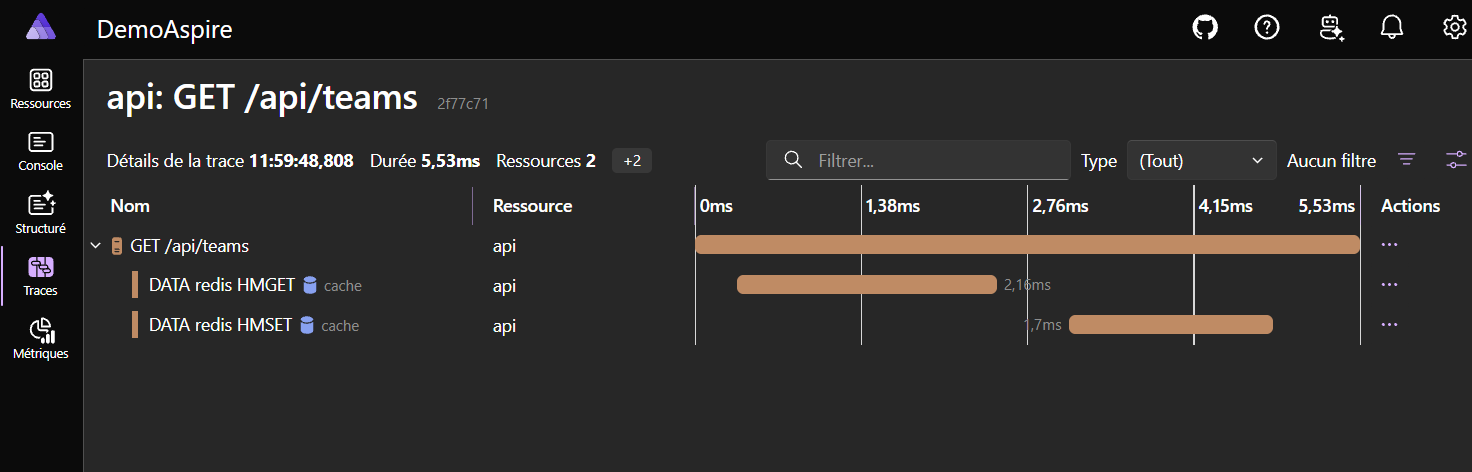Click the Aspire logo icon
1472x472 pixels.
(41, 27)
